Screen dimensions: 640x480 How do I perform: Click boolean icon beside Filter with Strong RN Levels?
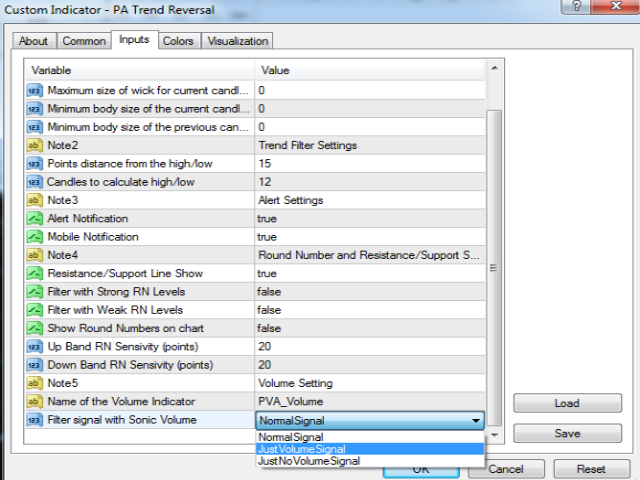point(35,291)
